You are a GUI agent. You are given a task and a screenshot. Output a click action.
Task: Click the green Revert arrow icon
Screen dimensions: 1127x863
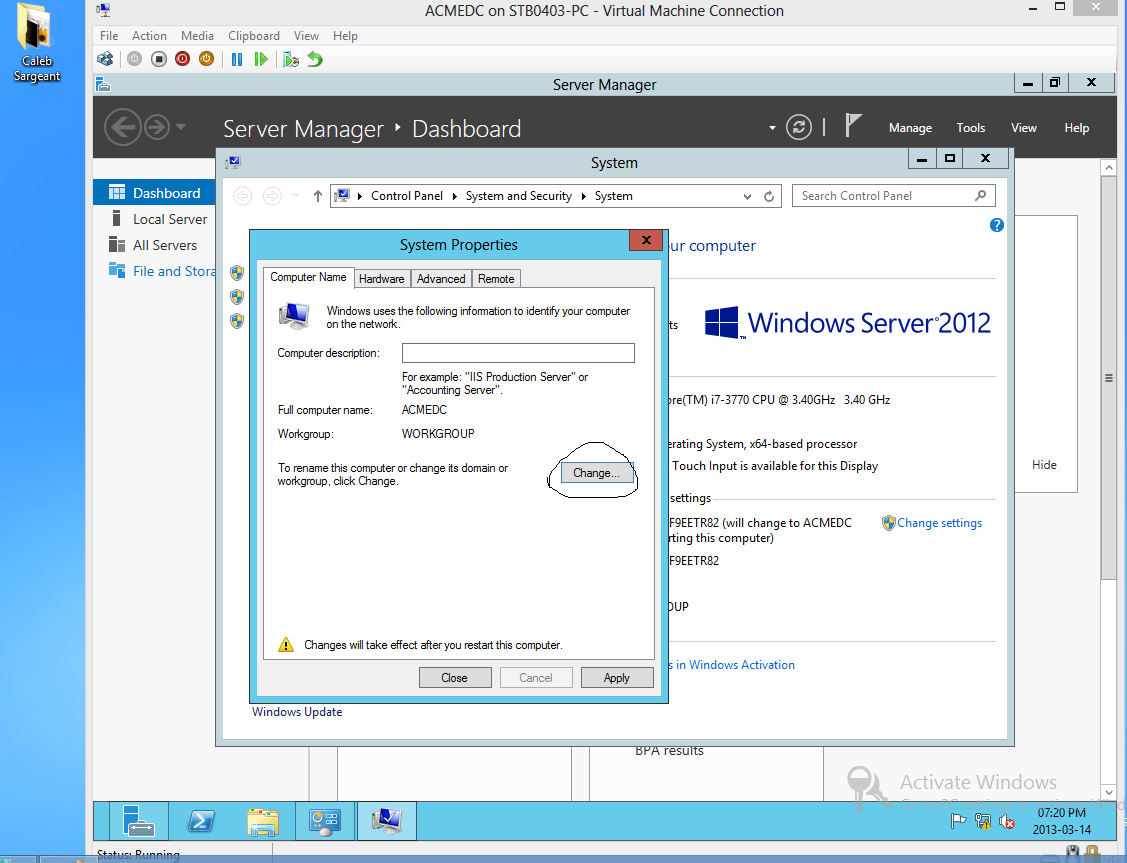pos(315,59)
